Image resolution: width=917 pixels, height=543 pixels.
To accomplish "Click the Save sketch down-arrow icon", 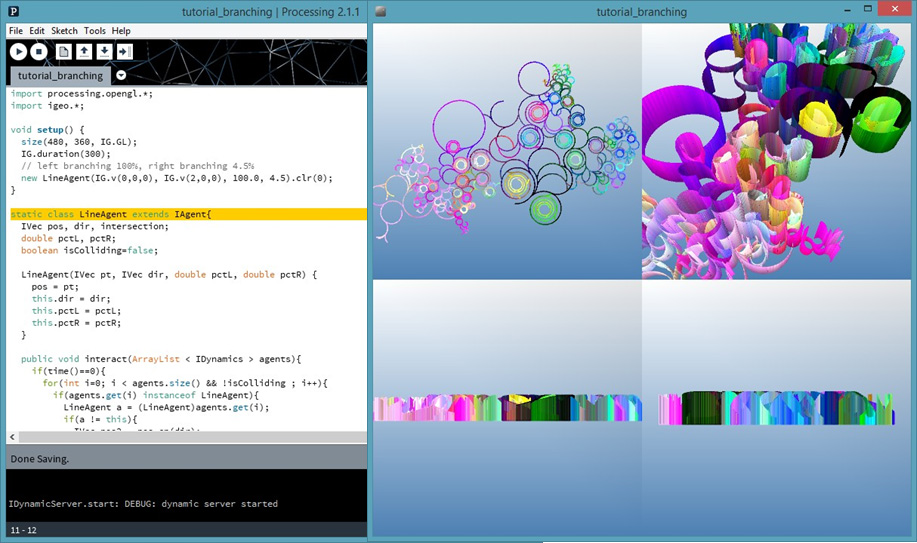I will pyautogui.click(x=104, y=52).
